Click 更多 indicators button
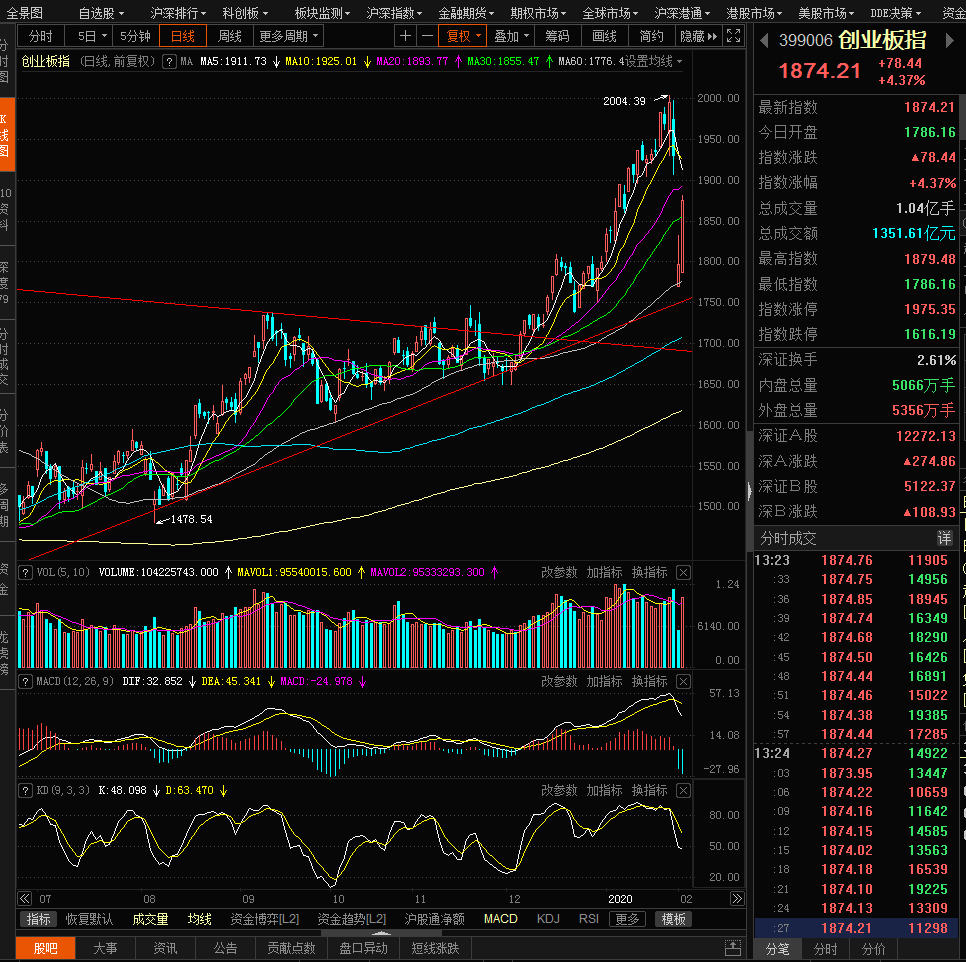Screen dimensions: 966x962 tap(627, 920)
